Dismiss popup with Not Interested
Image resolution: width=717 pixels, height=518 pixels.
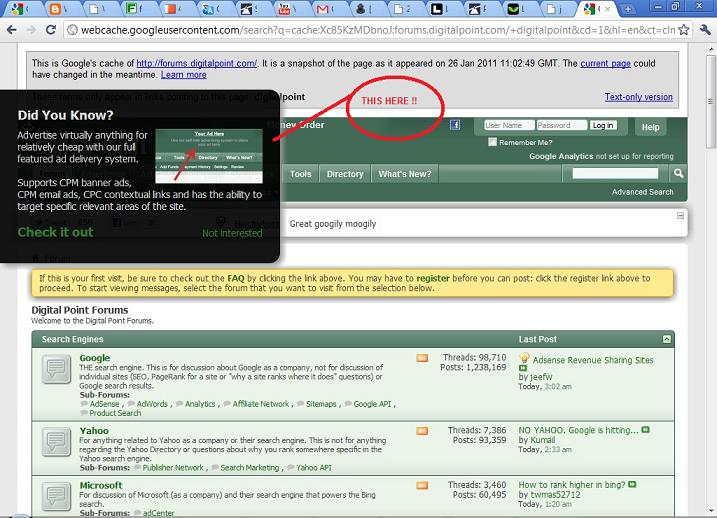coord(232,233)
